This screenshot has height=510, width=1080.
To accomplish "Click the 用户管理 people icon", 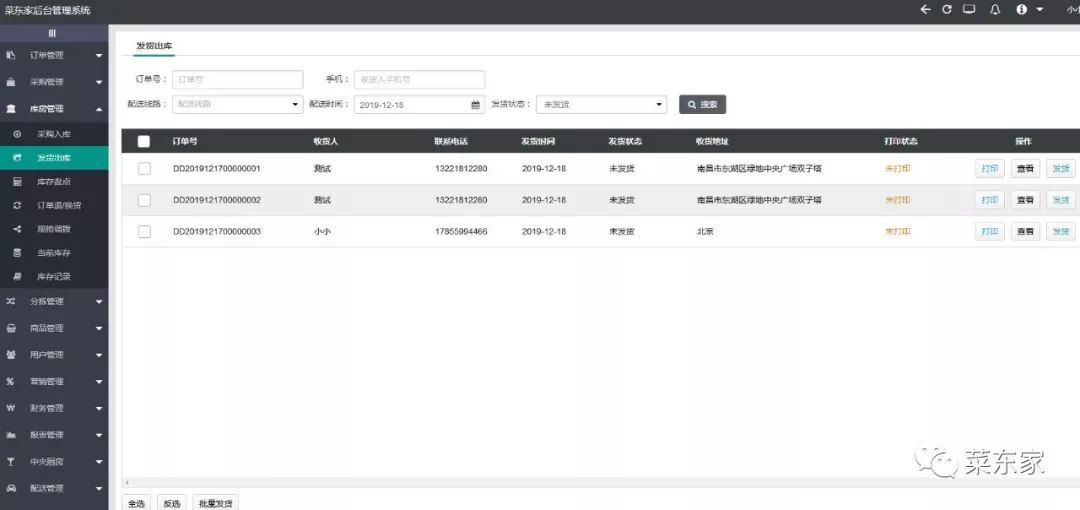I will (11, 355).
